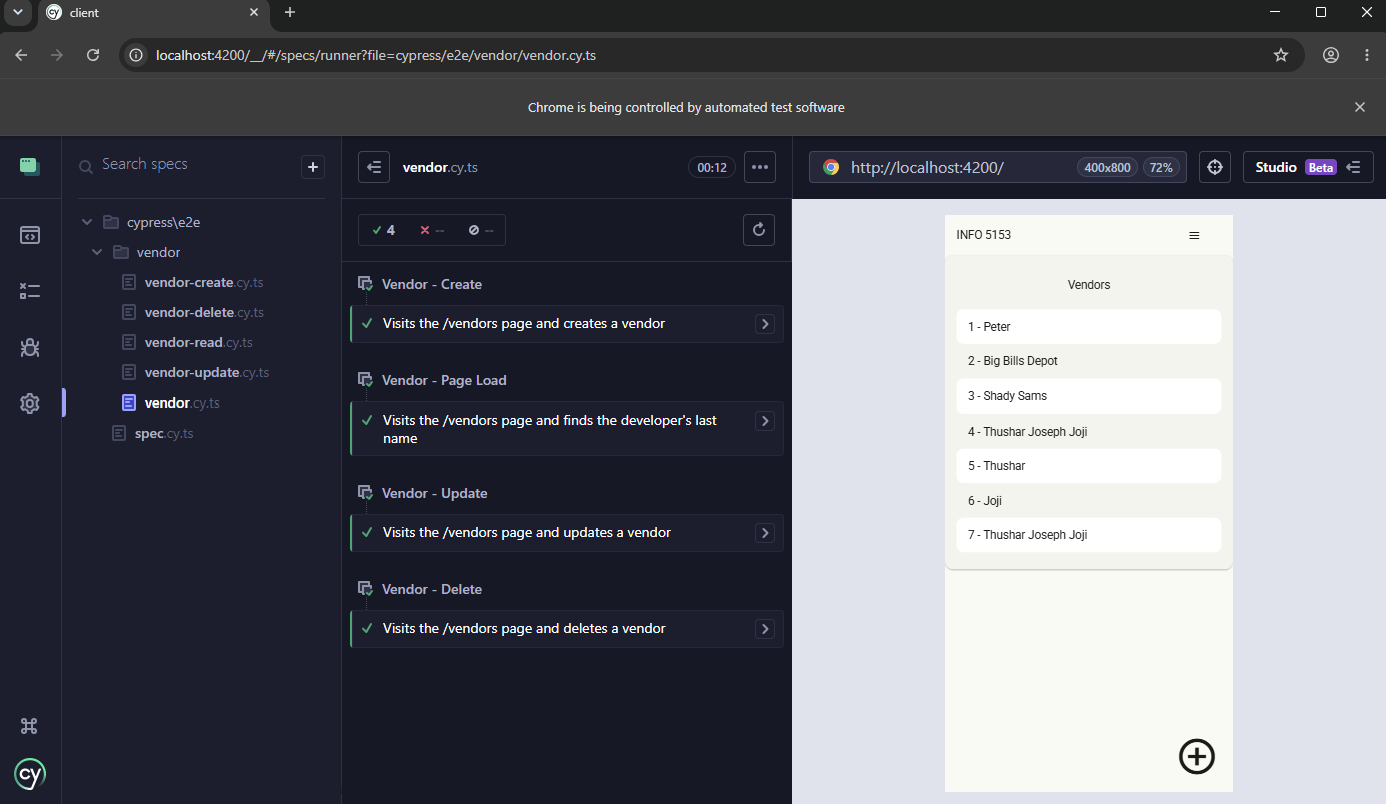Open spec.cy.ts in the spec list

(x=164, y=433)
